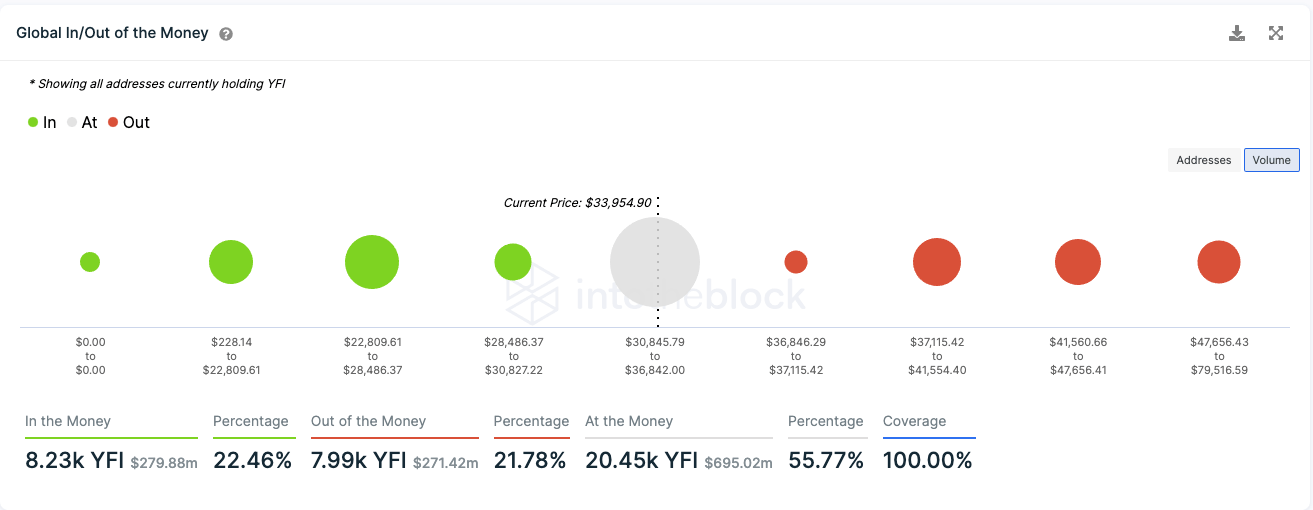Select the $228.14 to $22,809.61 green bubble
The height and width of the screenshot is (510, 1313).
(x=231, y=262)
